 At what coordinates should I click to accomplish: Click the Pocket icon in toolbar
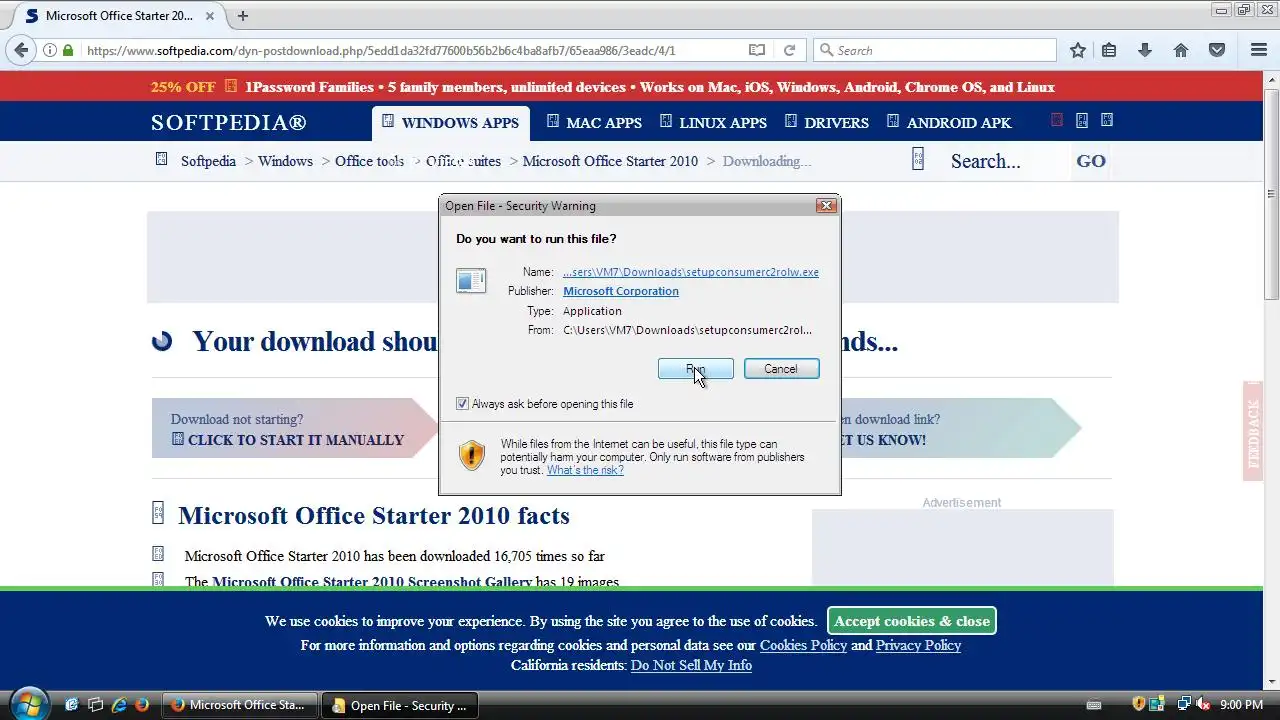[1217, 50]
